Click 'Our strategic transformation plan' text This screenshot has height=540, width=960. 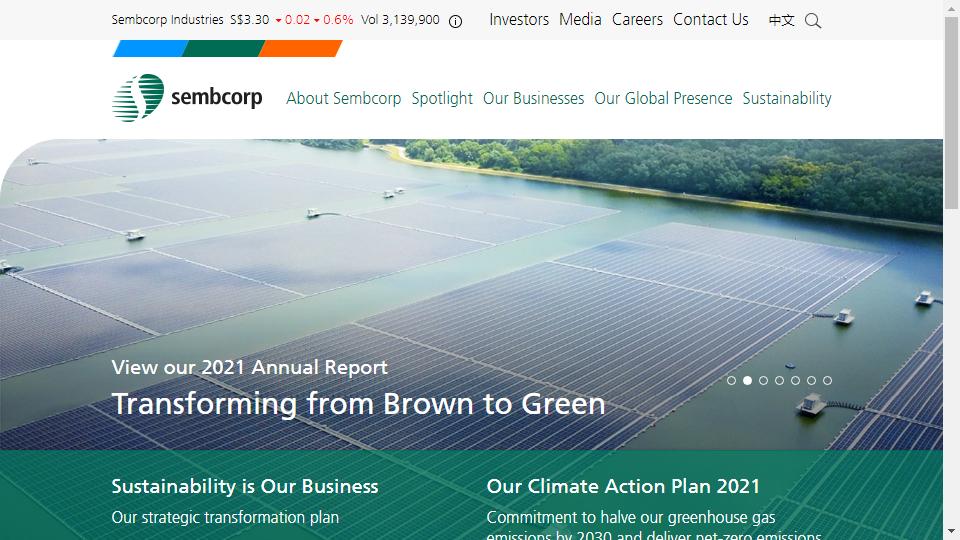click(x=225, y=517)
